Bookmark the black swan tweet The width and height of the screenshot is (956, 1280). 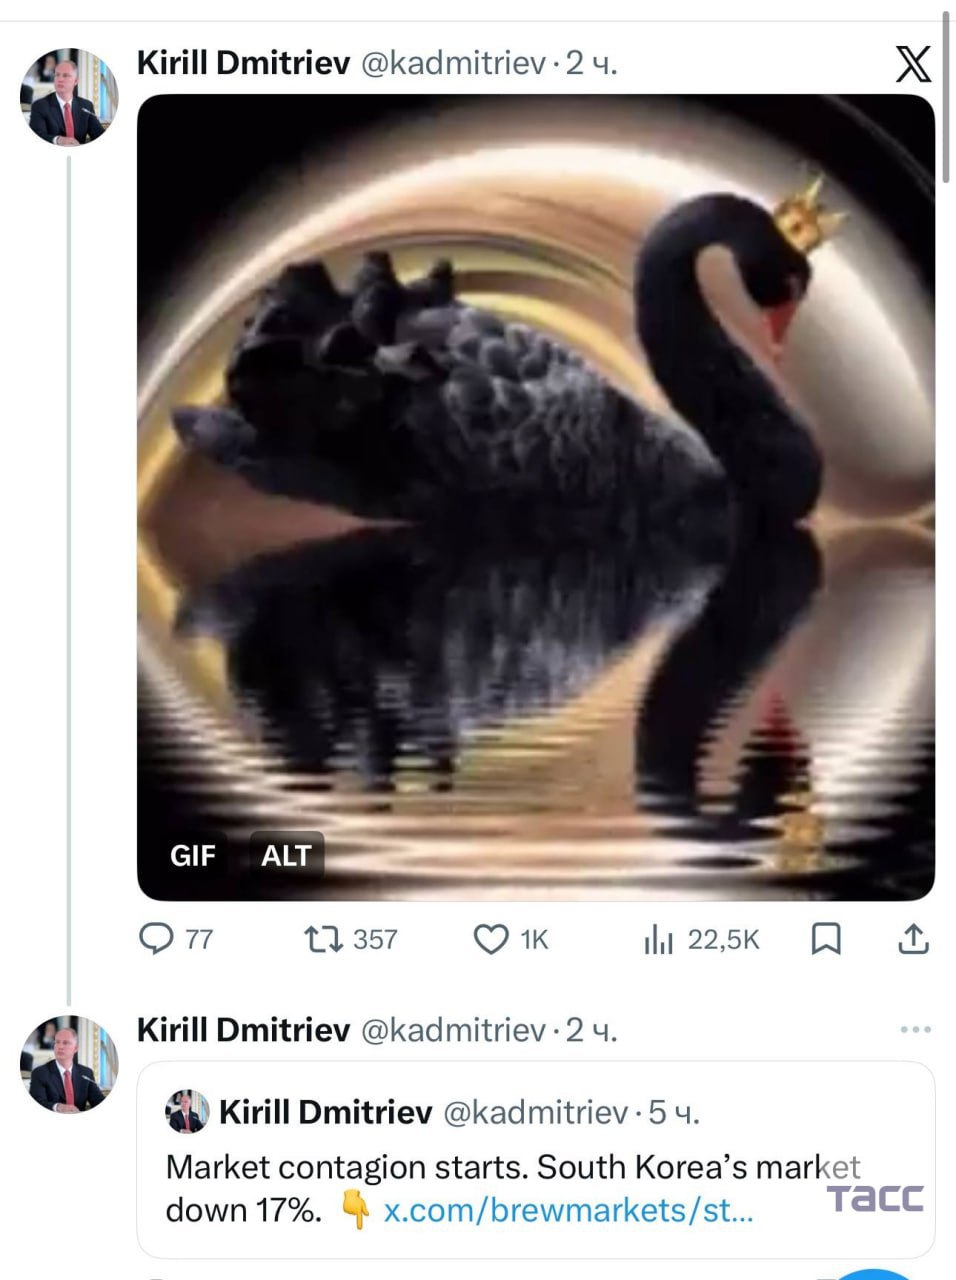[x=825, y=939]
